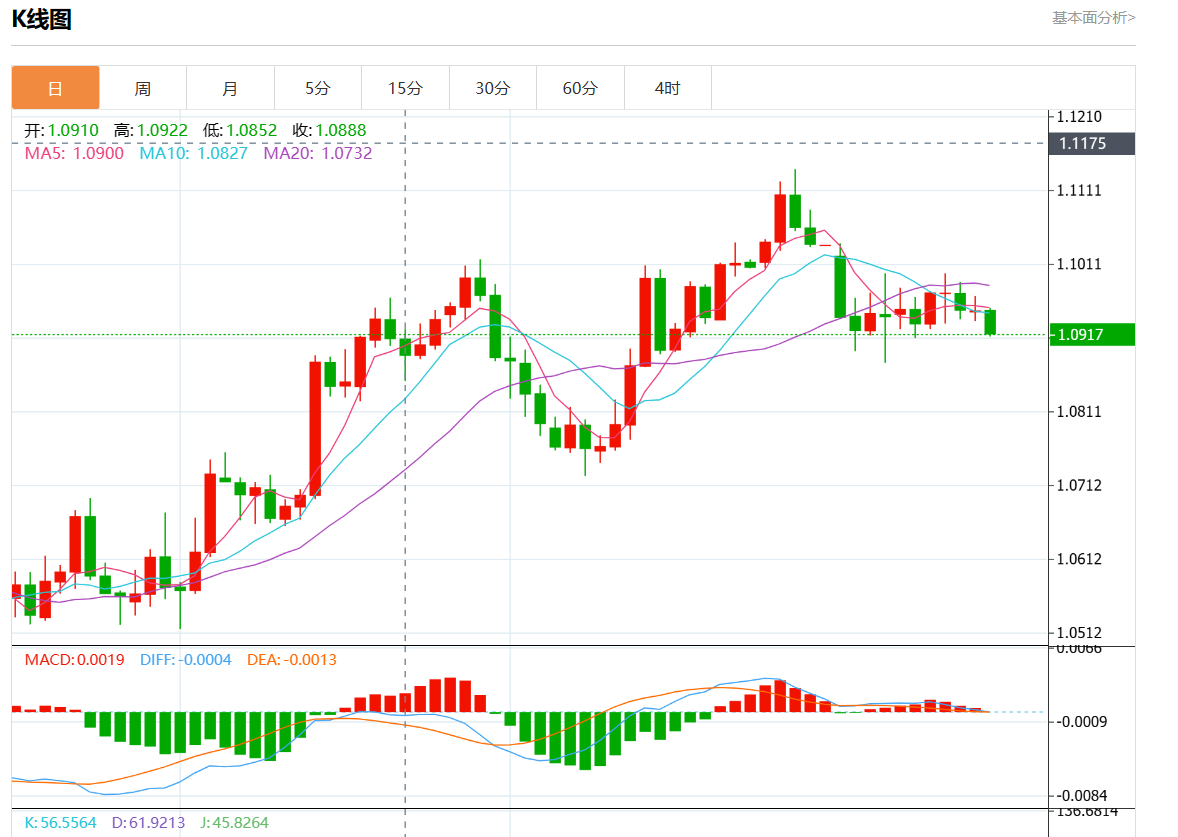Viewport: 1178px width, 837px height.
Task: Click the MACD:0.0019 readout
Action: pyautogui.click(x=74, y=660)
